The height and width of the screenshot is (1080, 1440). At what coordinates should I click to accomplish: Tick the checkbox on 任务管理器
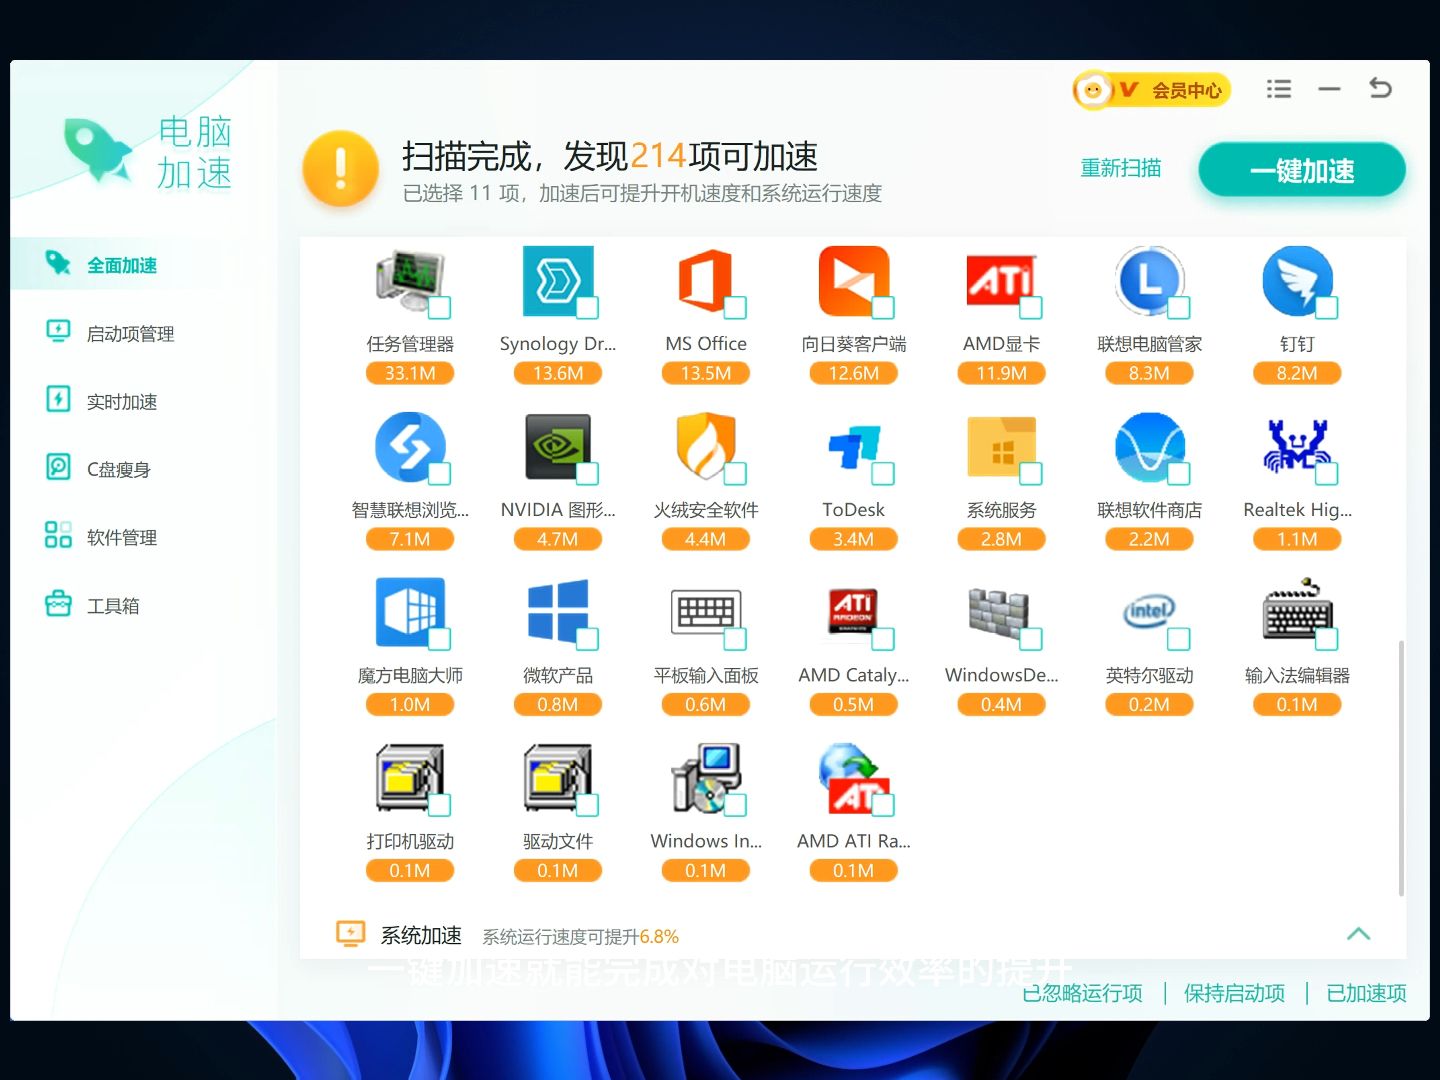pyautogui.click(x=440, y=308)
